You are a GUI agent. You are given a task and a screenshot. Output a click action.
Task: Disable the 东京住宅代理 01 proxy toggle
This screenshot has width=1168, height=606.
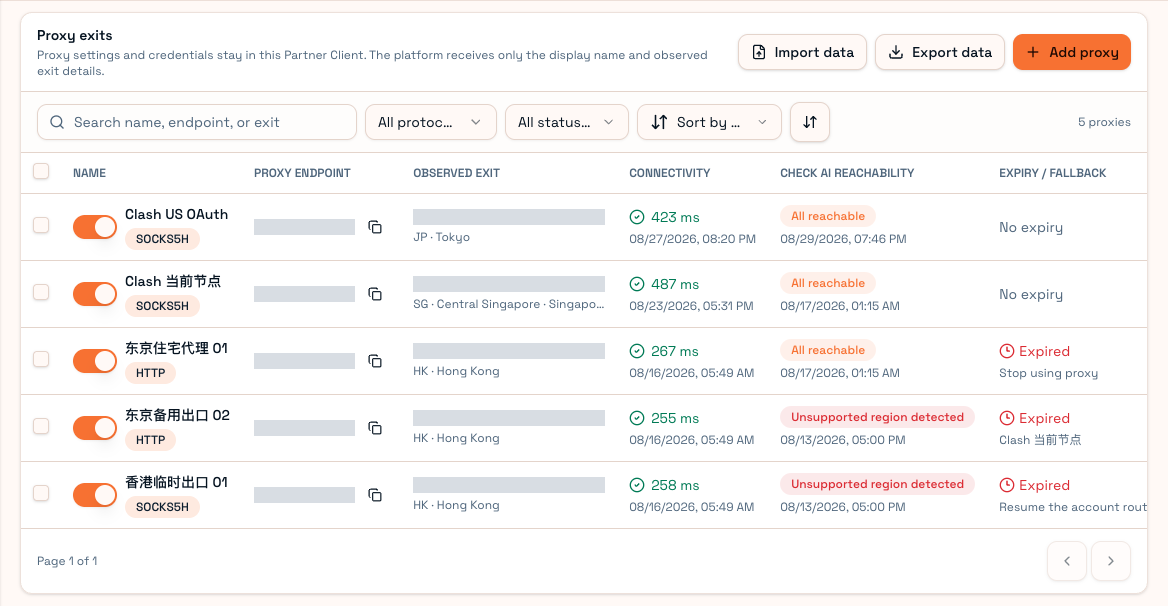pos(95,361)
